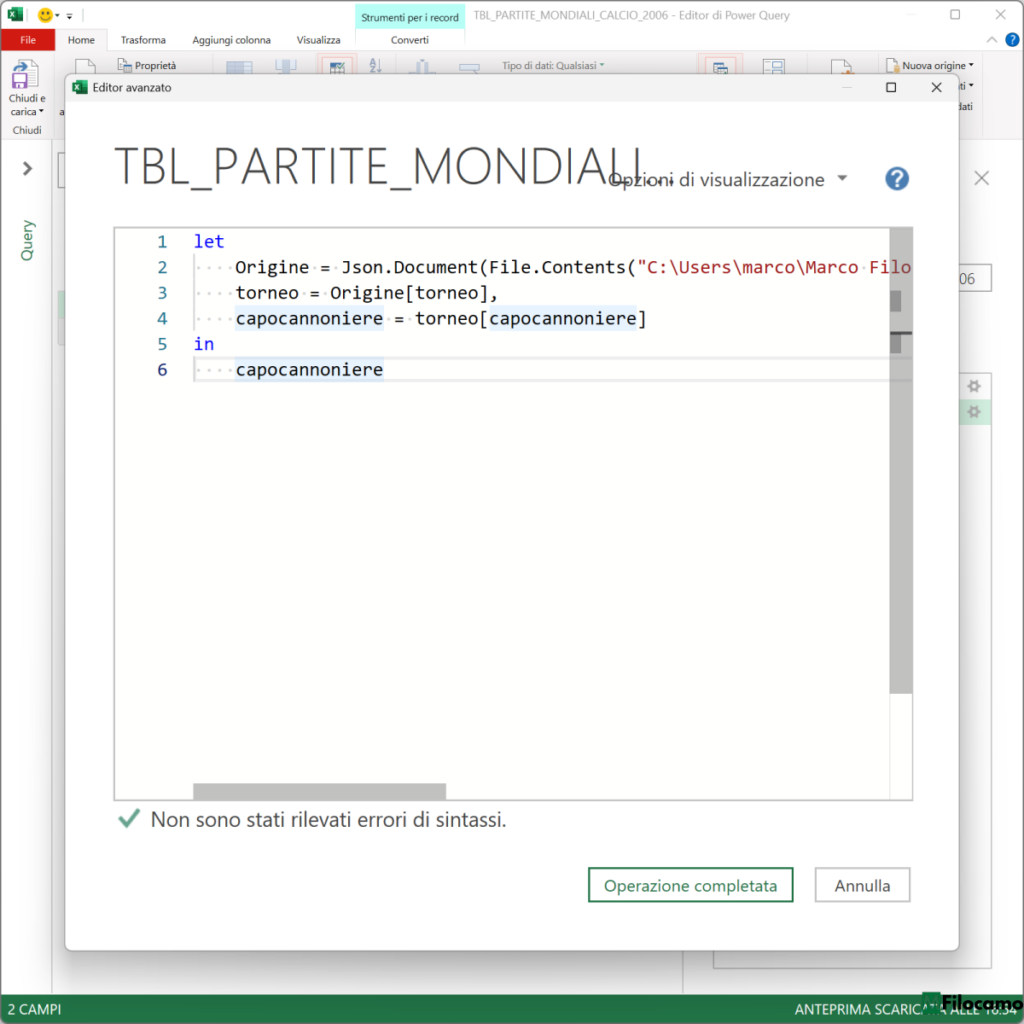The width and height of the screenshot is (1024, 1024).
Task: Click the Chiudi e carica icon
Action: (24, 74)
